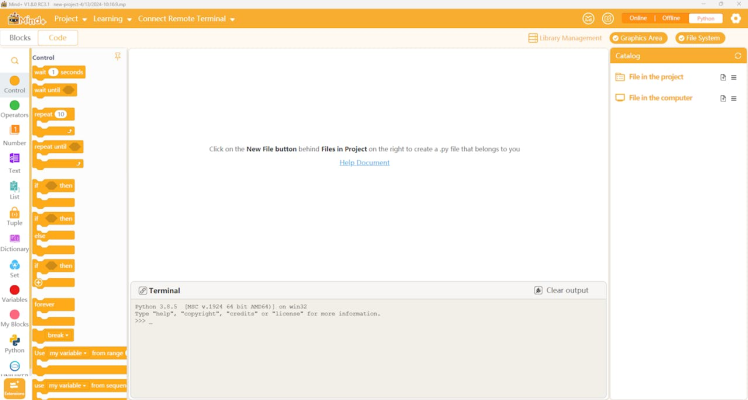748x400 pixels.
Task: Open my variable dropdown in from range block
Action: tap(68, 353)
